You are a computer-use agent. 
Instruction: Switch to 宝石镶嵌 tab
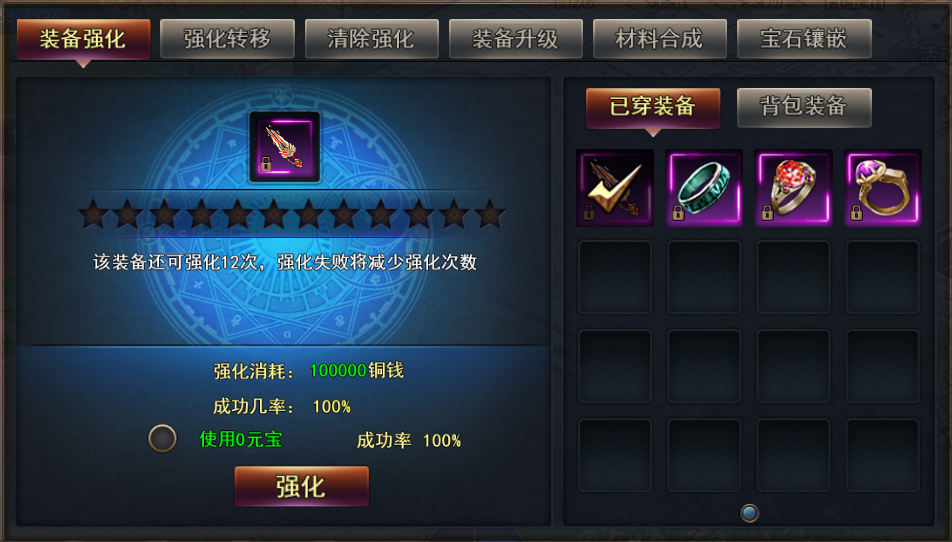pos(804,39)
